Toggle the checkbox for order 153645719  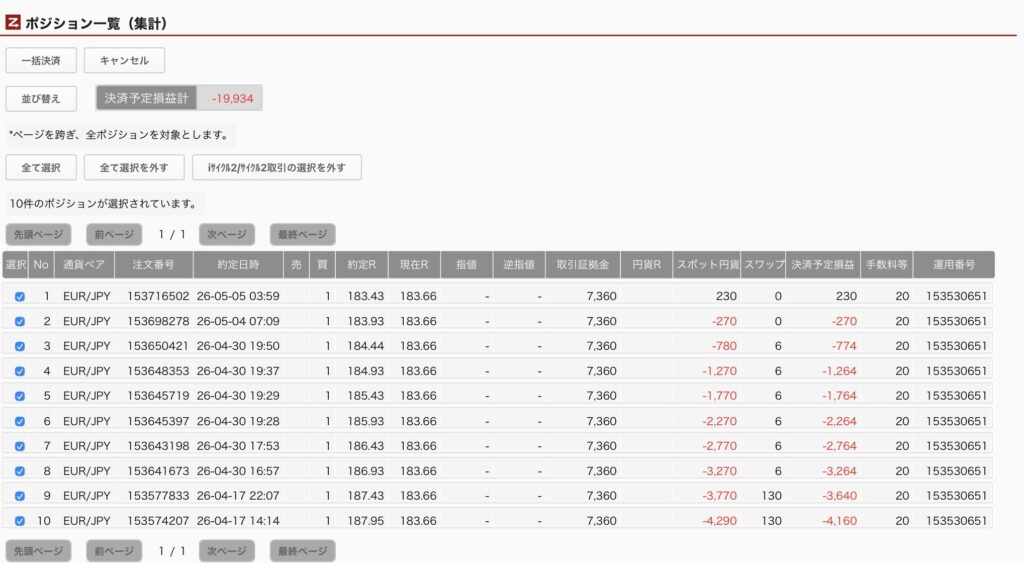pyautogui.click(x=20, y=396)
